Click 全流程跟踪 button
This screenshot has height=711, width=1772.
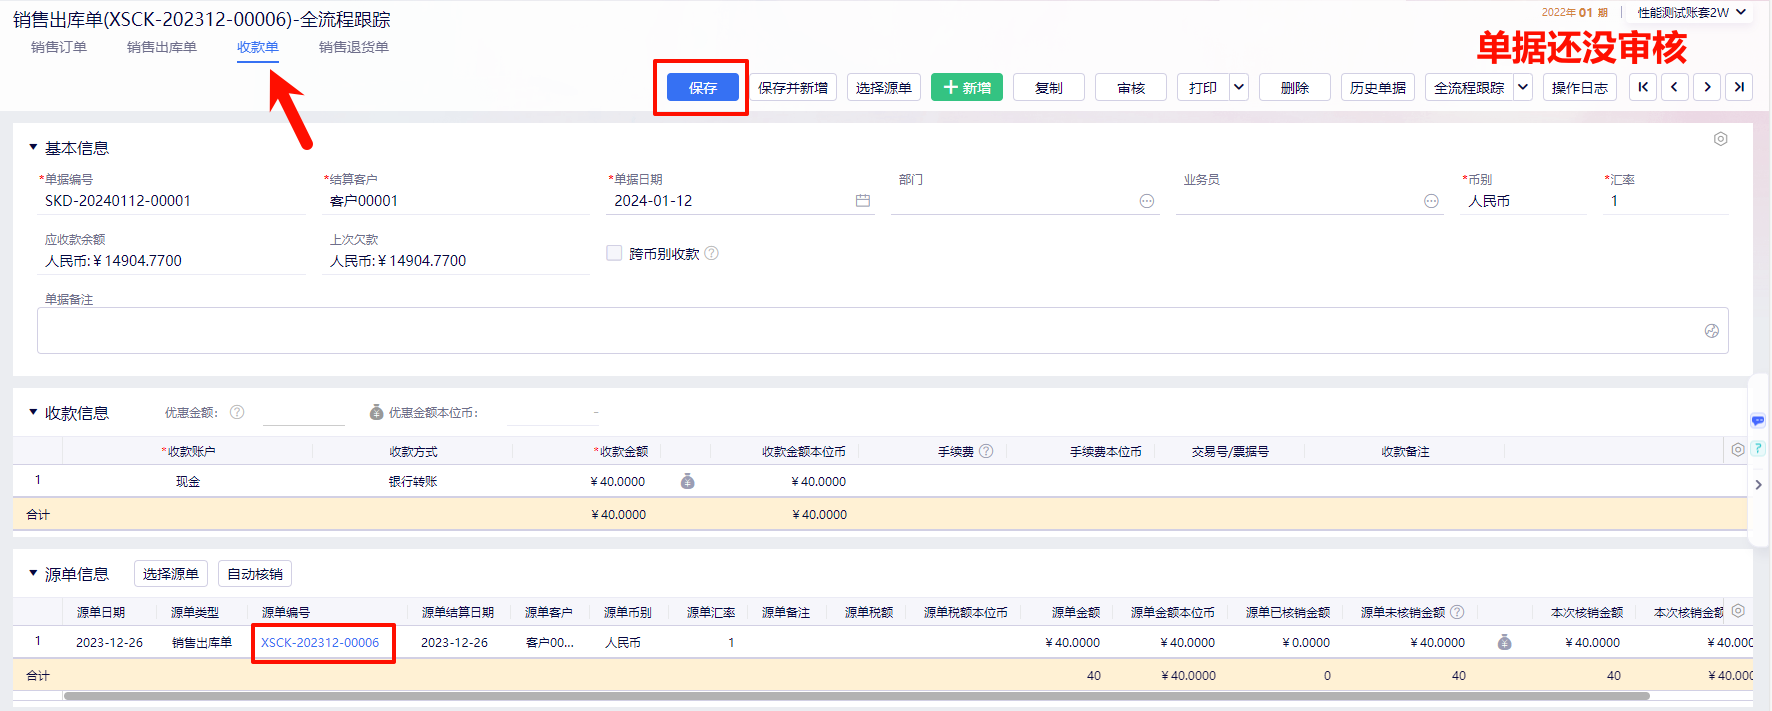click(x=1469, y=88)
